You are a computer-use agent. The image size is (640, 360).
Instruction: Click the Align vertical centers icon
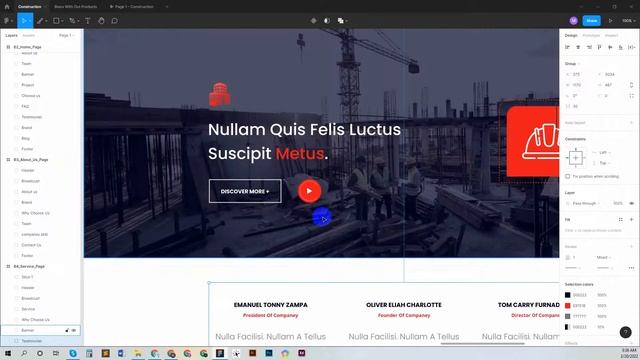point(610,47)
